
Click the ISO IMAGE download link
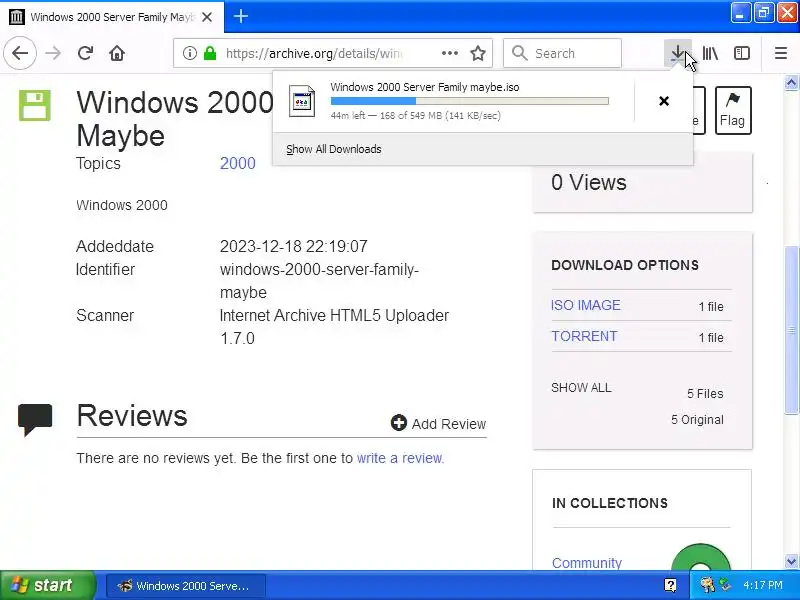[586, 305]
